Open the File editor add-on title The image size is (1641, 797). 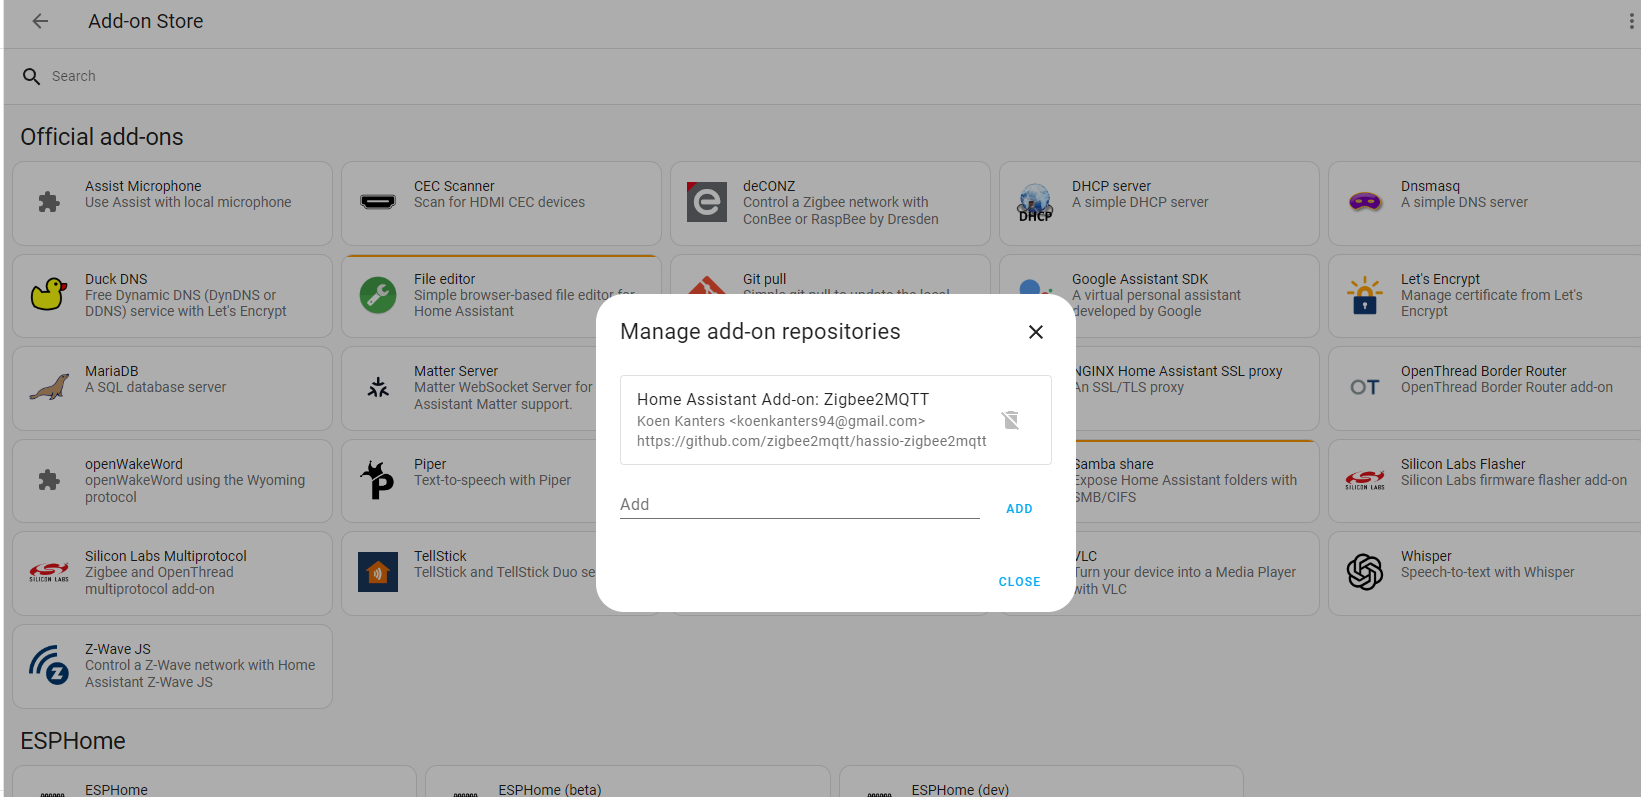click(x=445, y=279)
